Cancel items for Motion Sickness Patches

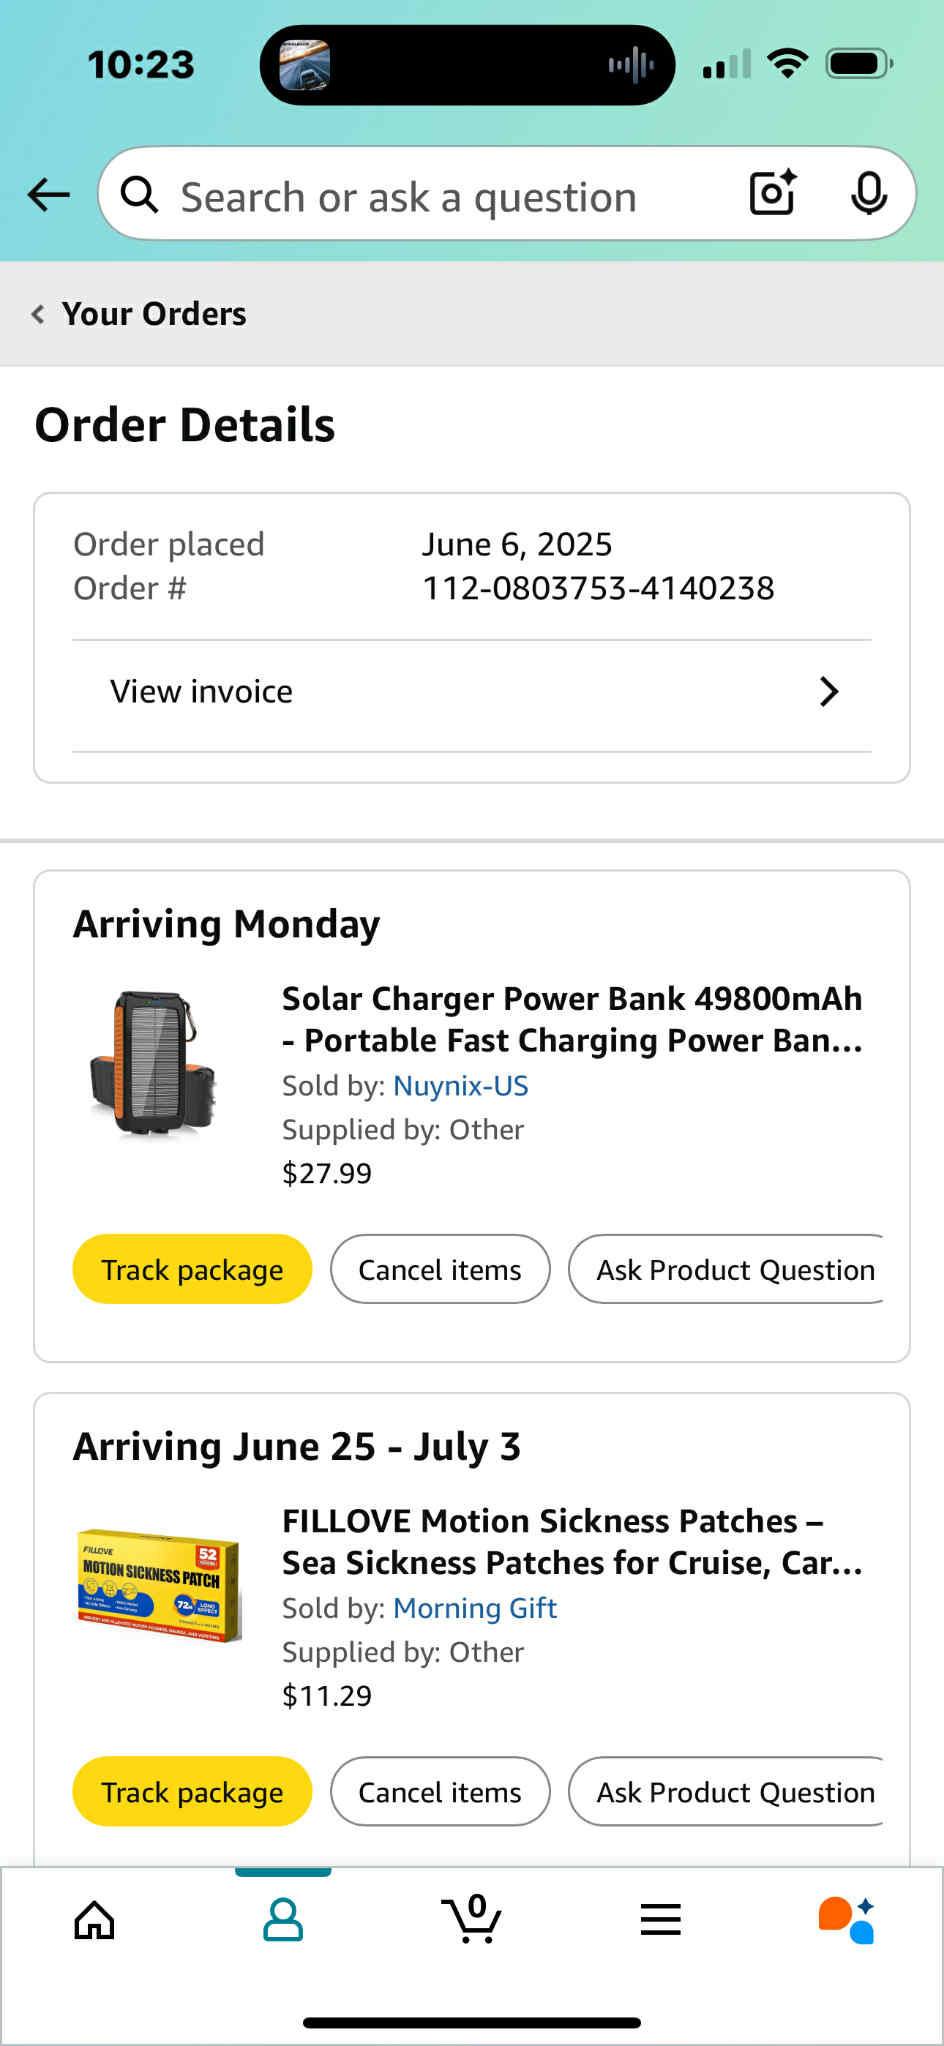[x=440, y=1792]
